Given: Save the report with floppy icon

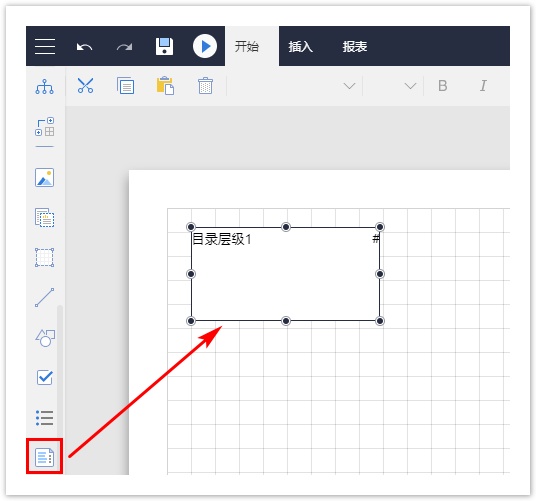Looking at the screenshot, I should [x=164, y=46].
